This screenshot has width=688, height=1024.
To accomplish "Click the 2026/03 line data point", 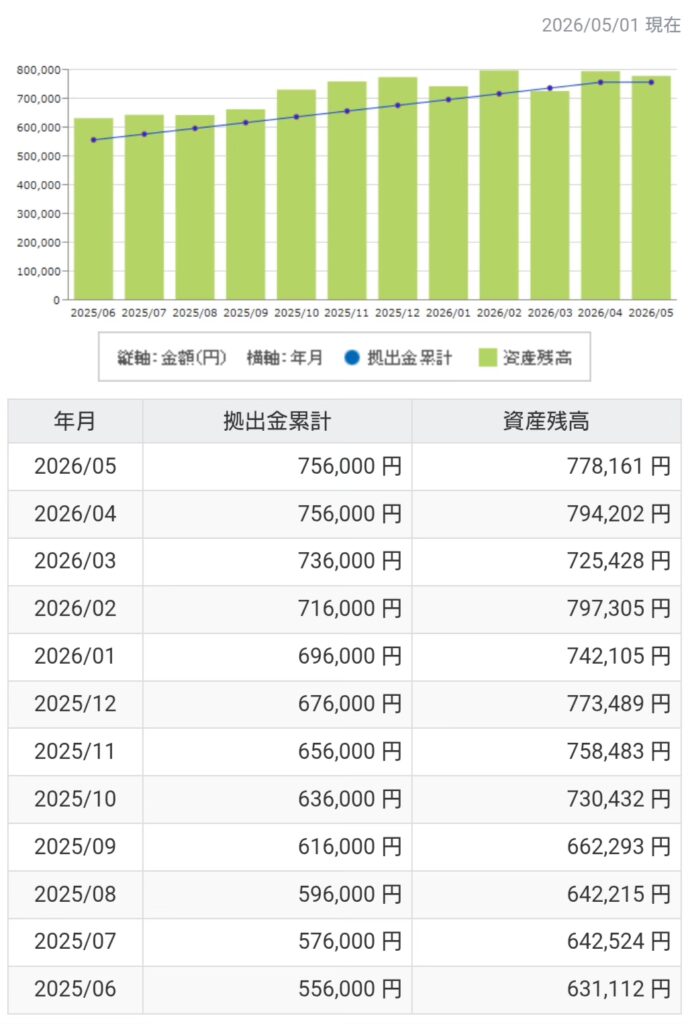I will coord(550,88).
